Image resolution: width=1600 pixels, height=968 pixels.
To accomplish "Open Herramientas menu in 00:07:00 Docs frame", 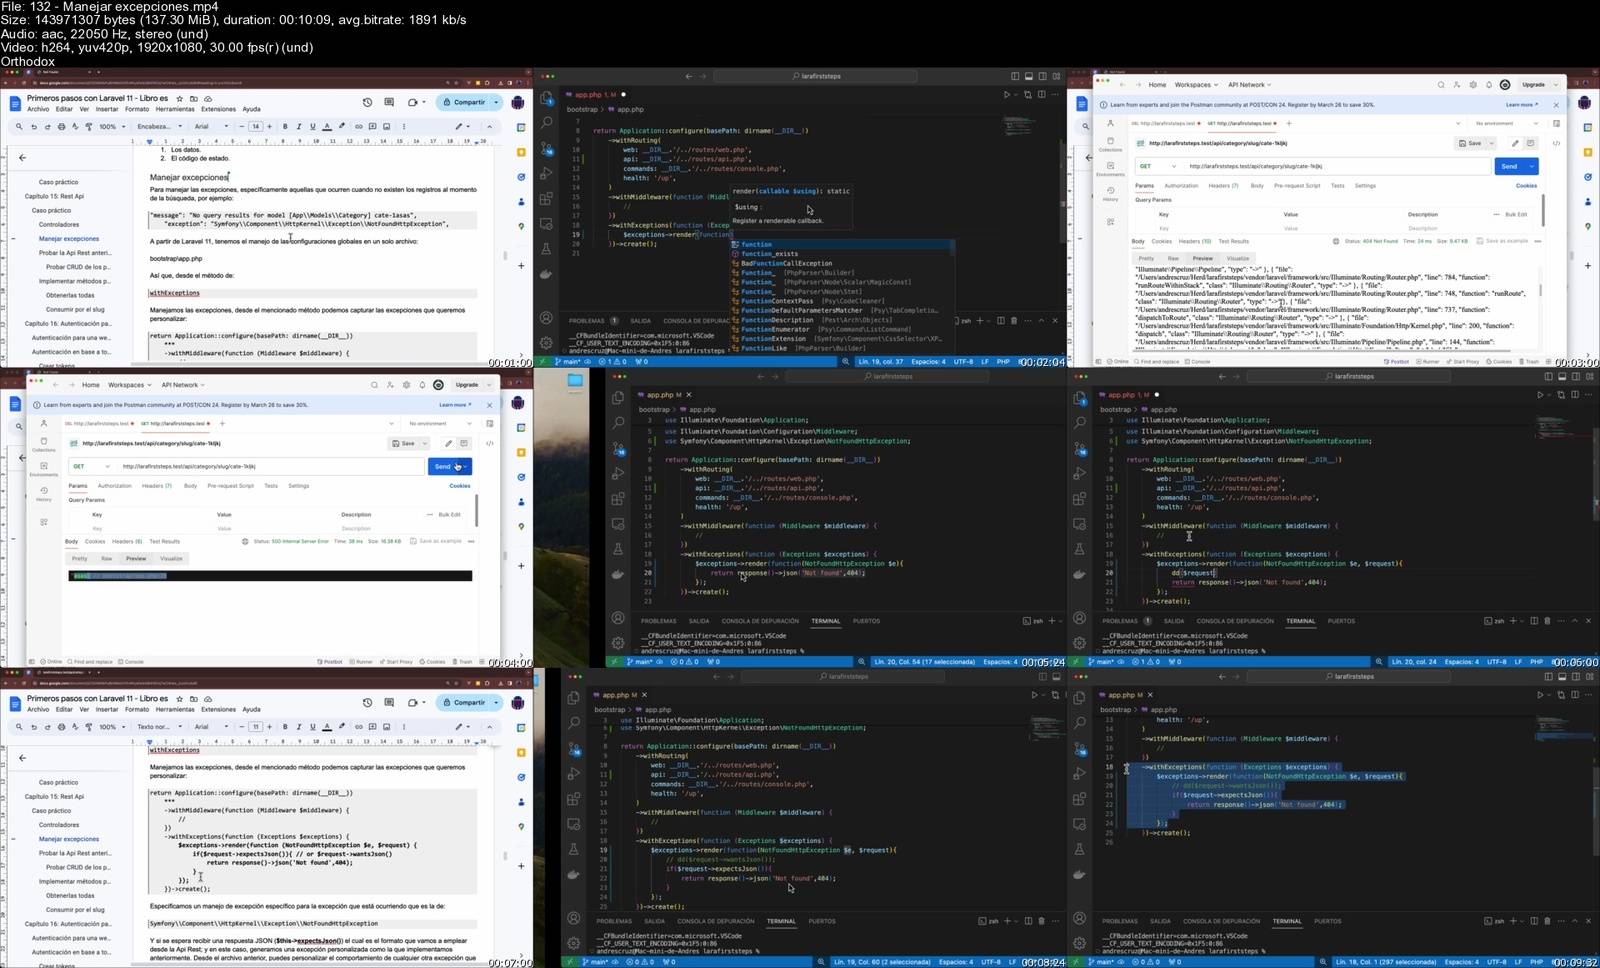I will [175, 709].
